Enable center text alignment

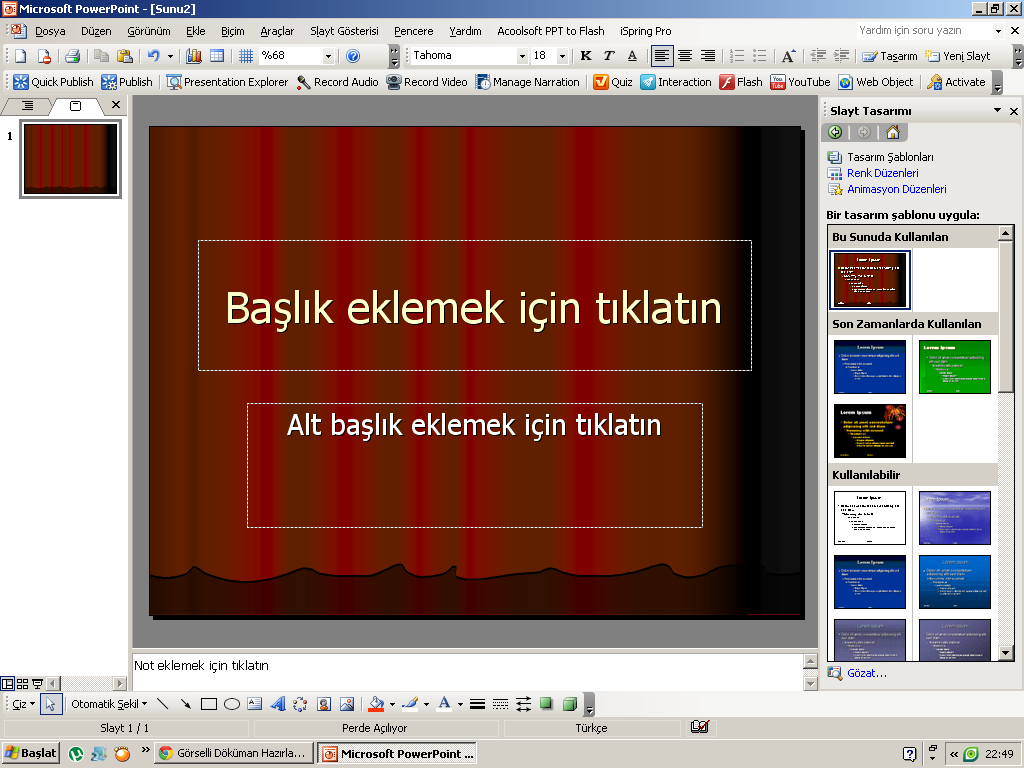tap(685, 56)
